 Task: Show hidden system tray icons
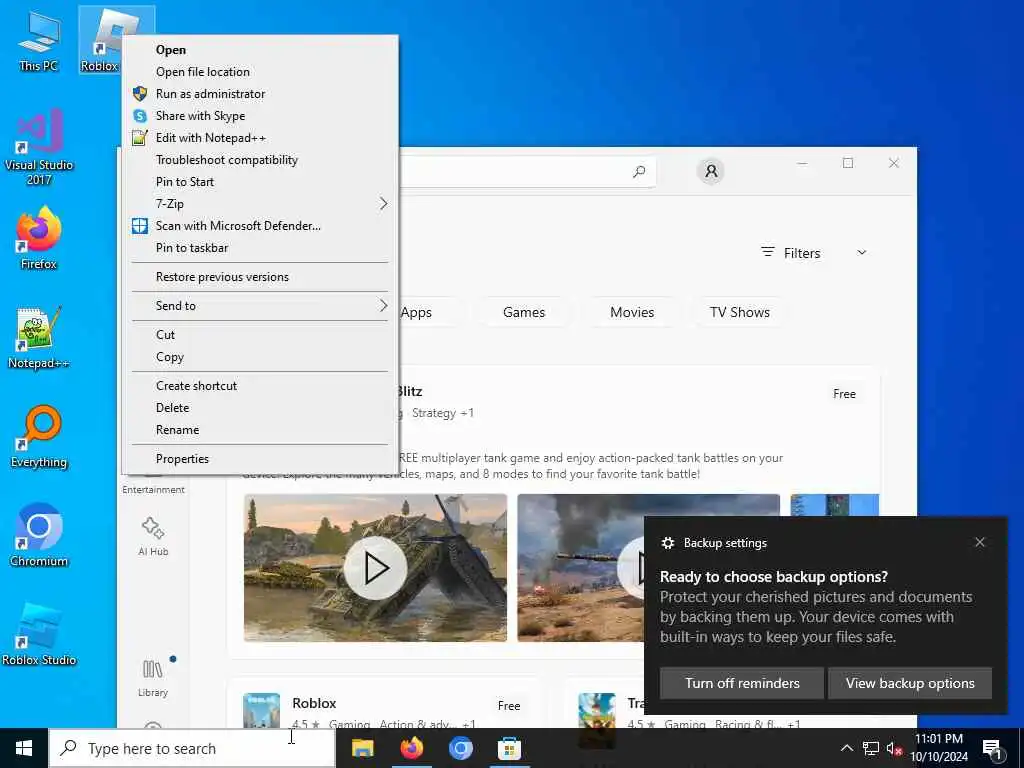846,748
